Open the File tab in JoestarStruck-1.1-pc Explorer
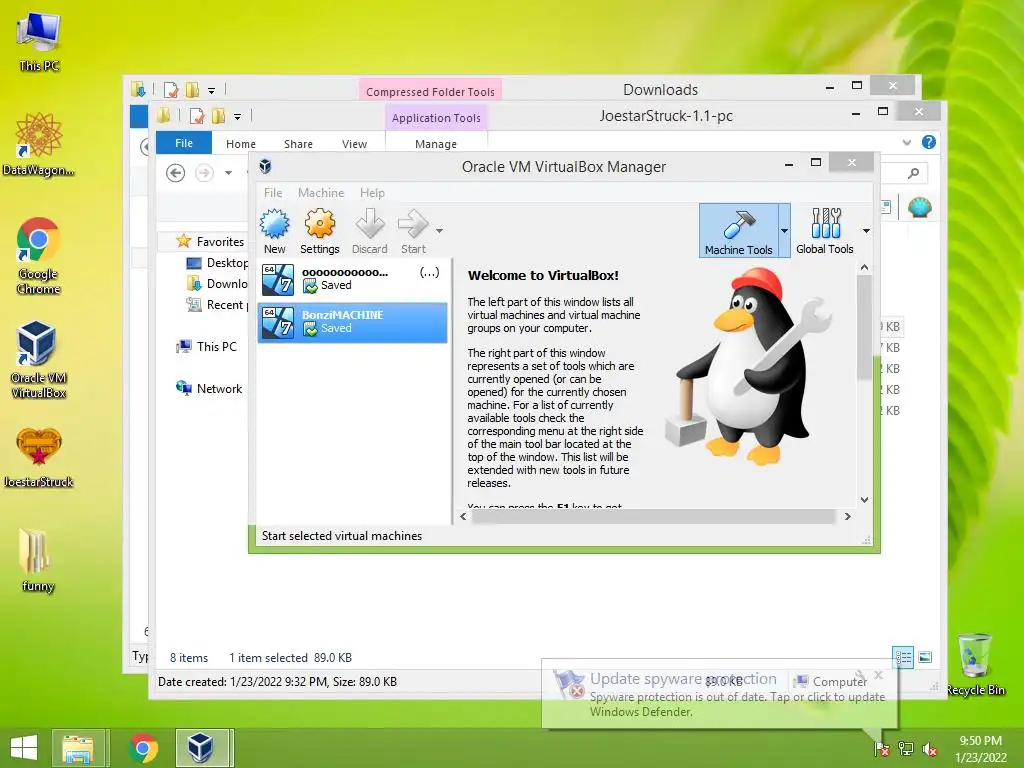Screen dimensions: 1024x768 (x=184, y=143)
